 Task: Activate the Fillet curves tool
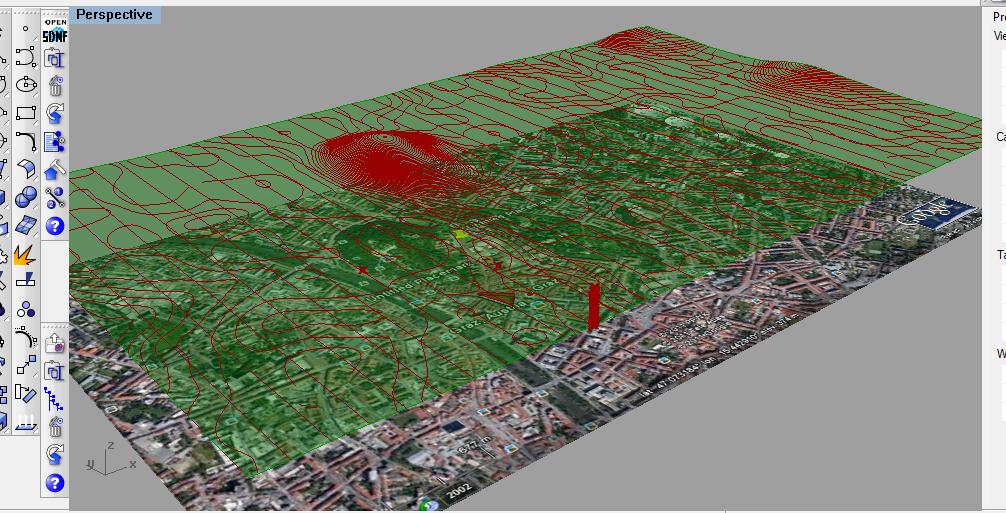click(25, 141)
